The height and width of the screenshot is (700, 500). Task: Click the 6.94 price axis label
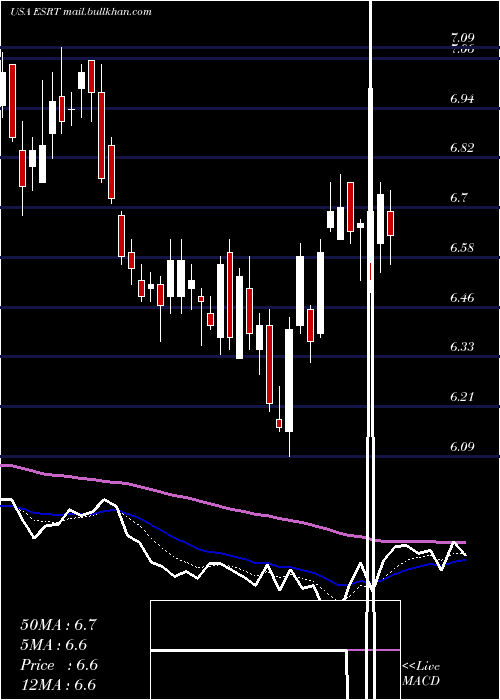click(462, 99)
